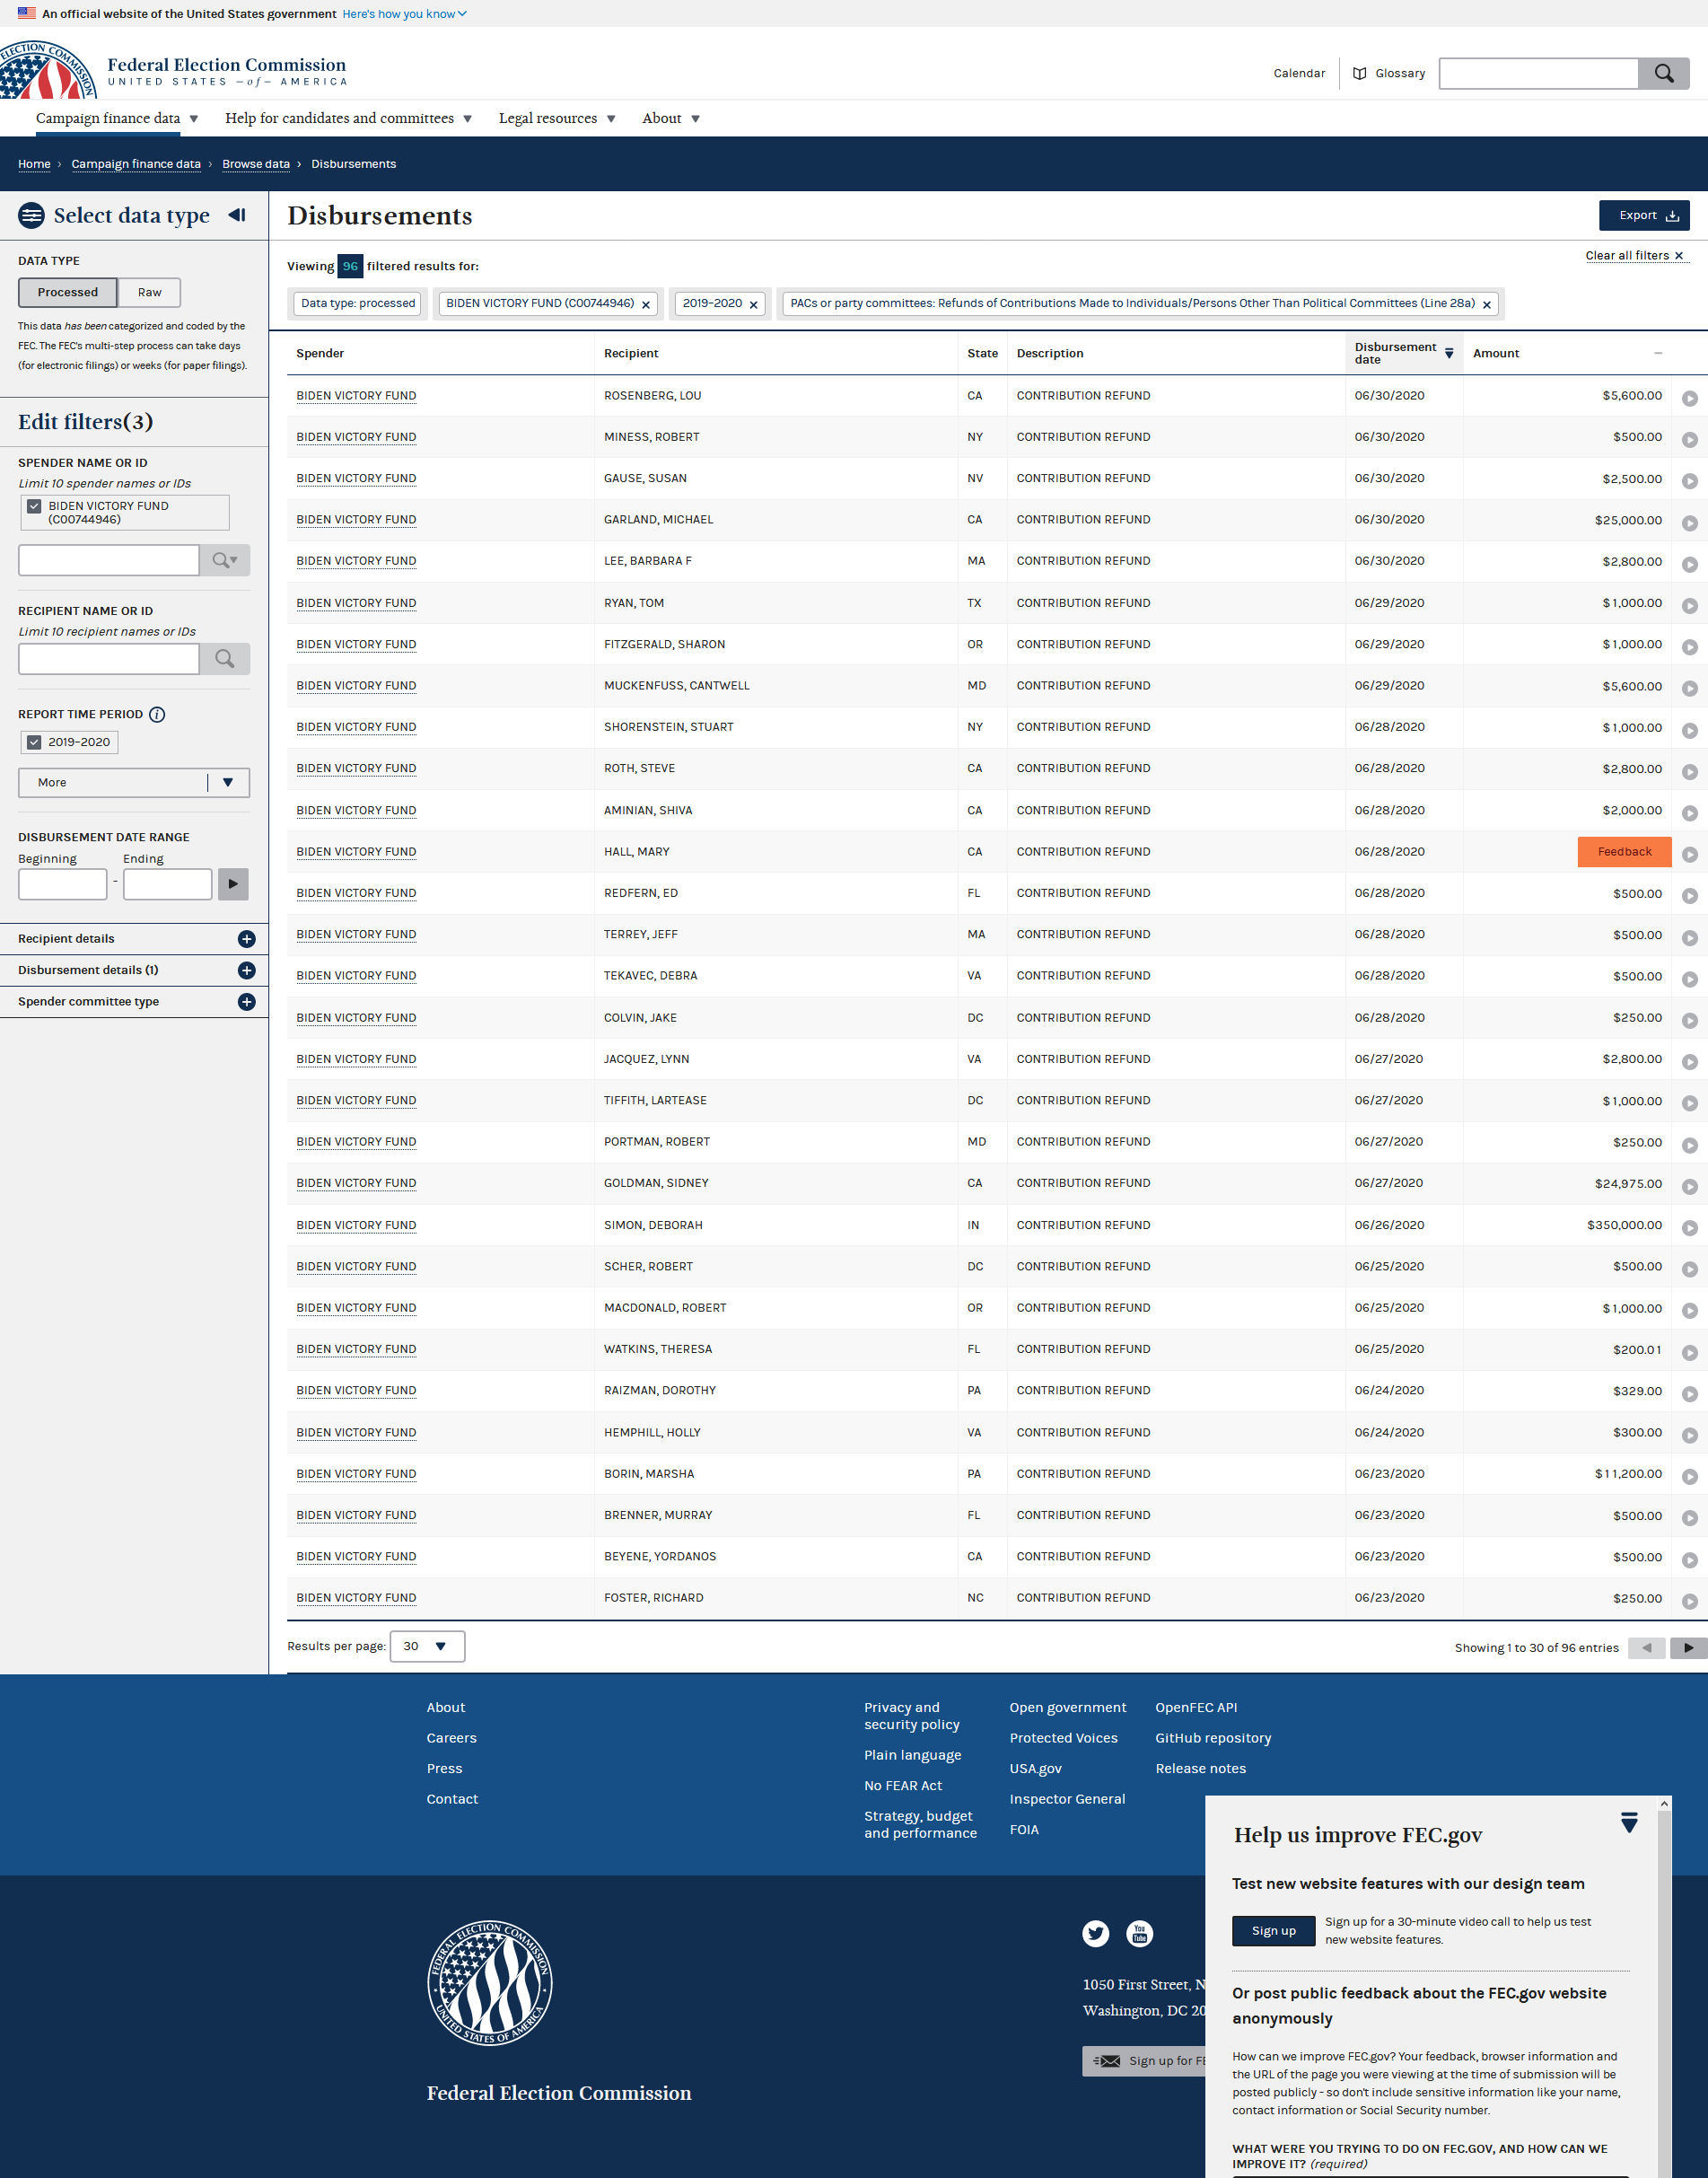Open details arrow for FOSTER, RICHARD row
The height and width of the screenshot is (2178, 1708).
(1690, 1600)
